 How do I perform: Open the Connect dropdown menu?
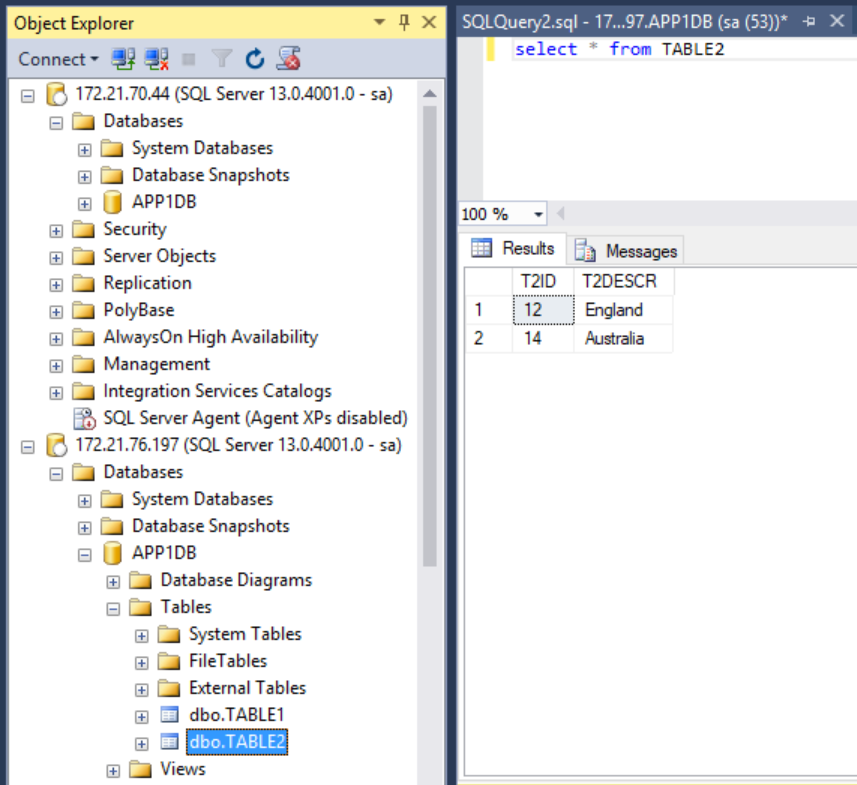click(x=55, y=59)
